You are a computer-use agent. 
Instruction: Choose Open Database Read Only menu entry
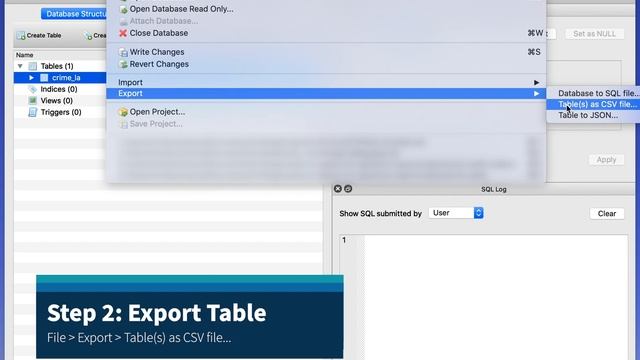(181, 9)
